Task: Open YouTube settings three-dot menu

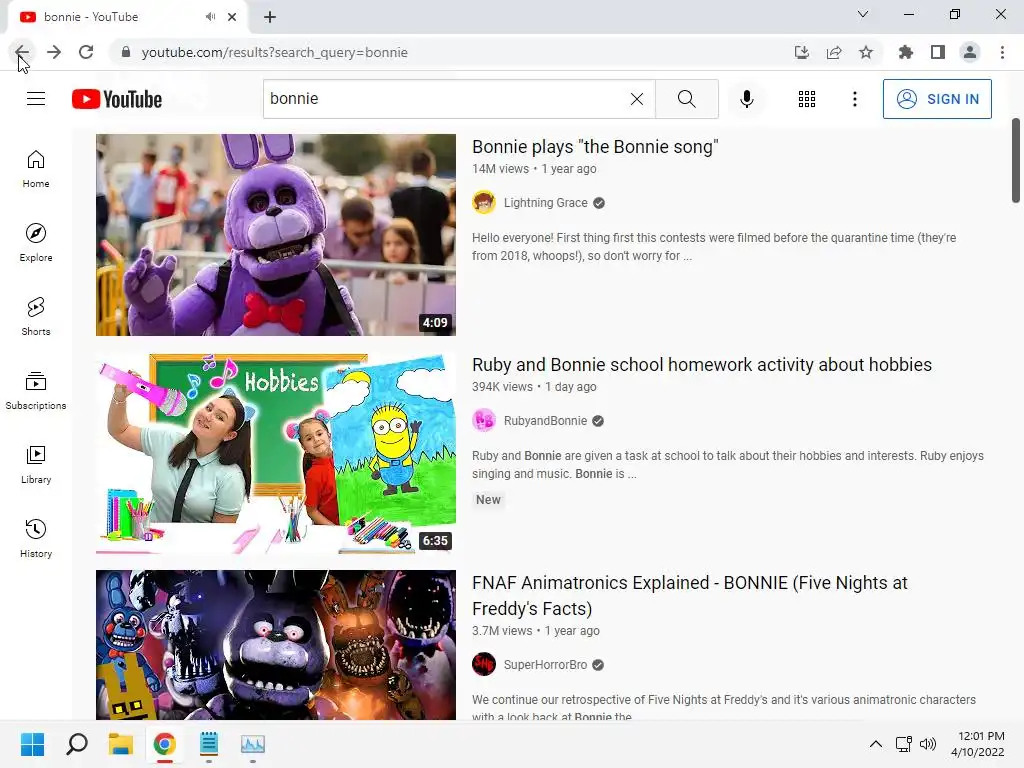Action: tap(854, 99)
